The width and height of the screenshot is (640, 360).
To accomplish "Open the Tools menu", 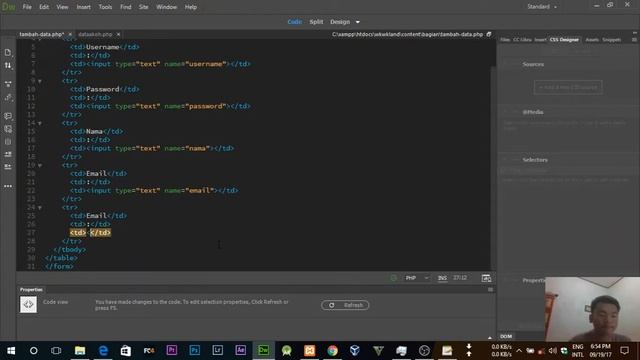I will coord(105,7).
